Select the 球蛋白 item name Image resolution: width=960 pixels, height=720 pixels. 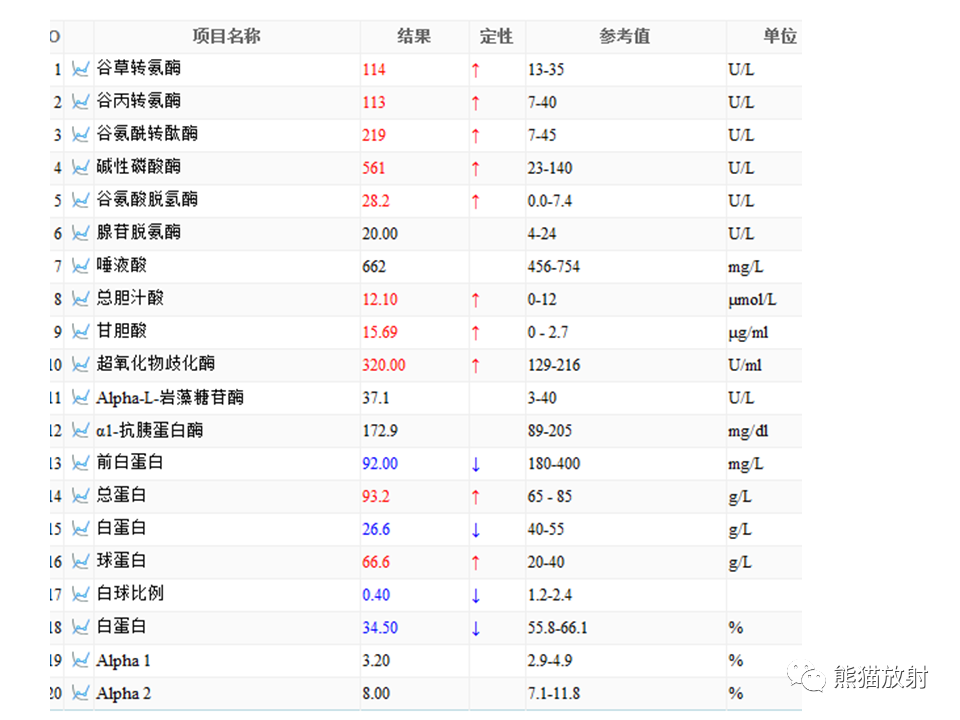pos(121,560)
